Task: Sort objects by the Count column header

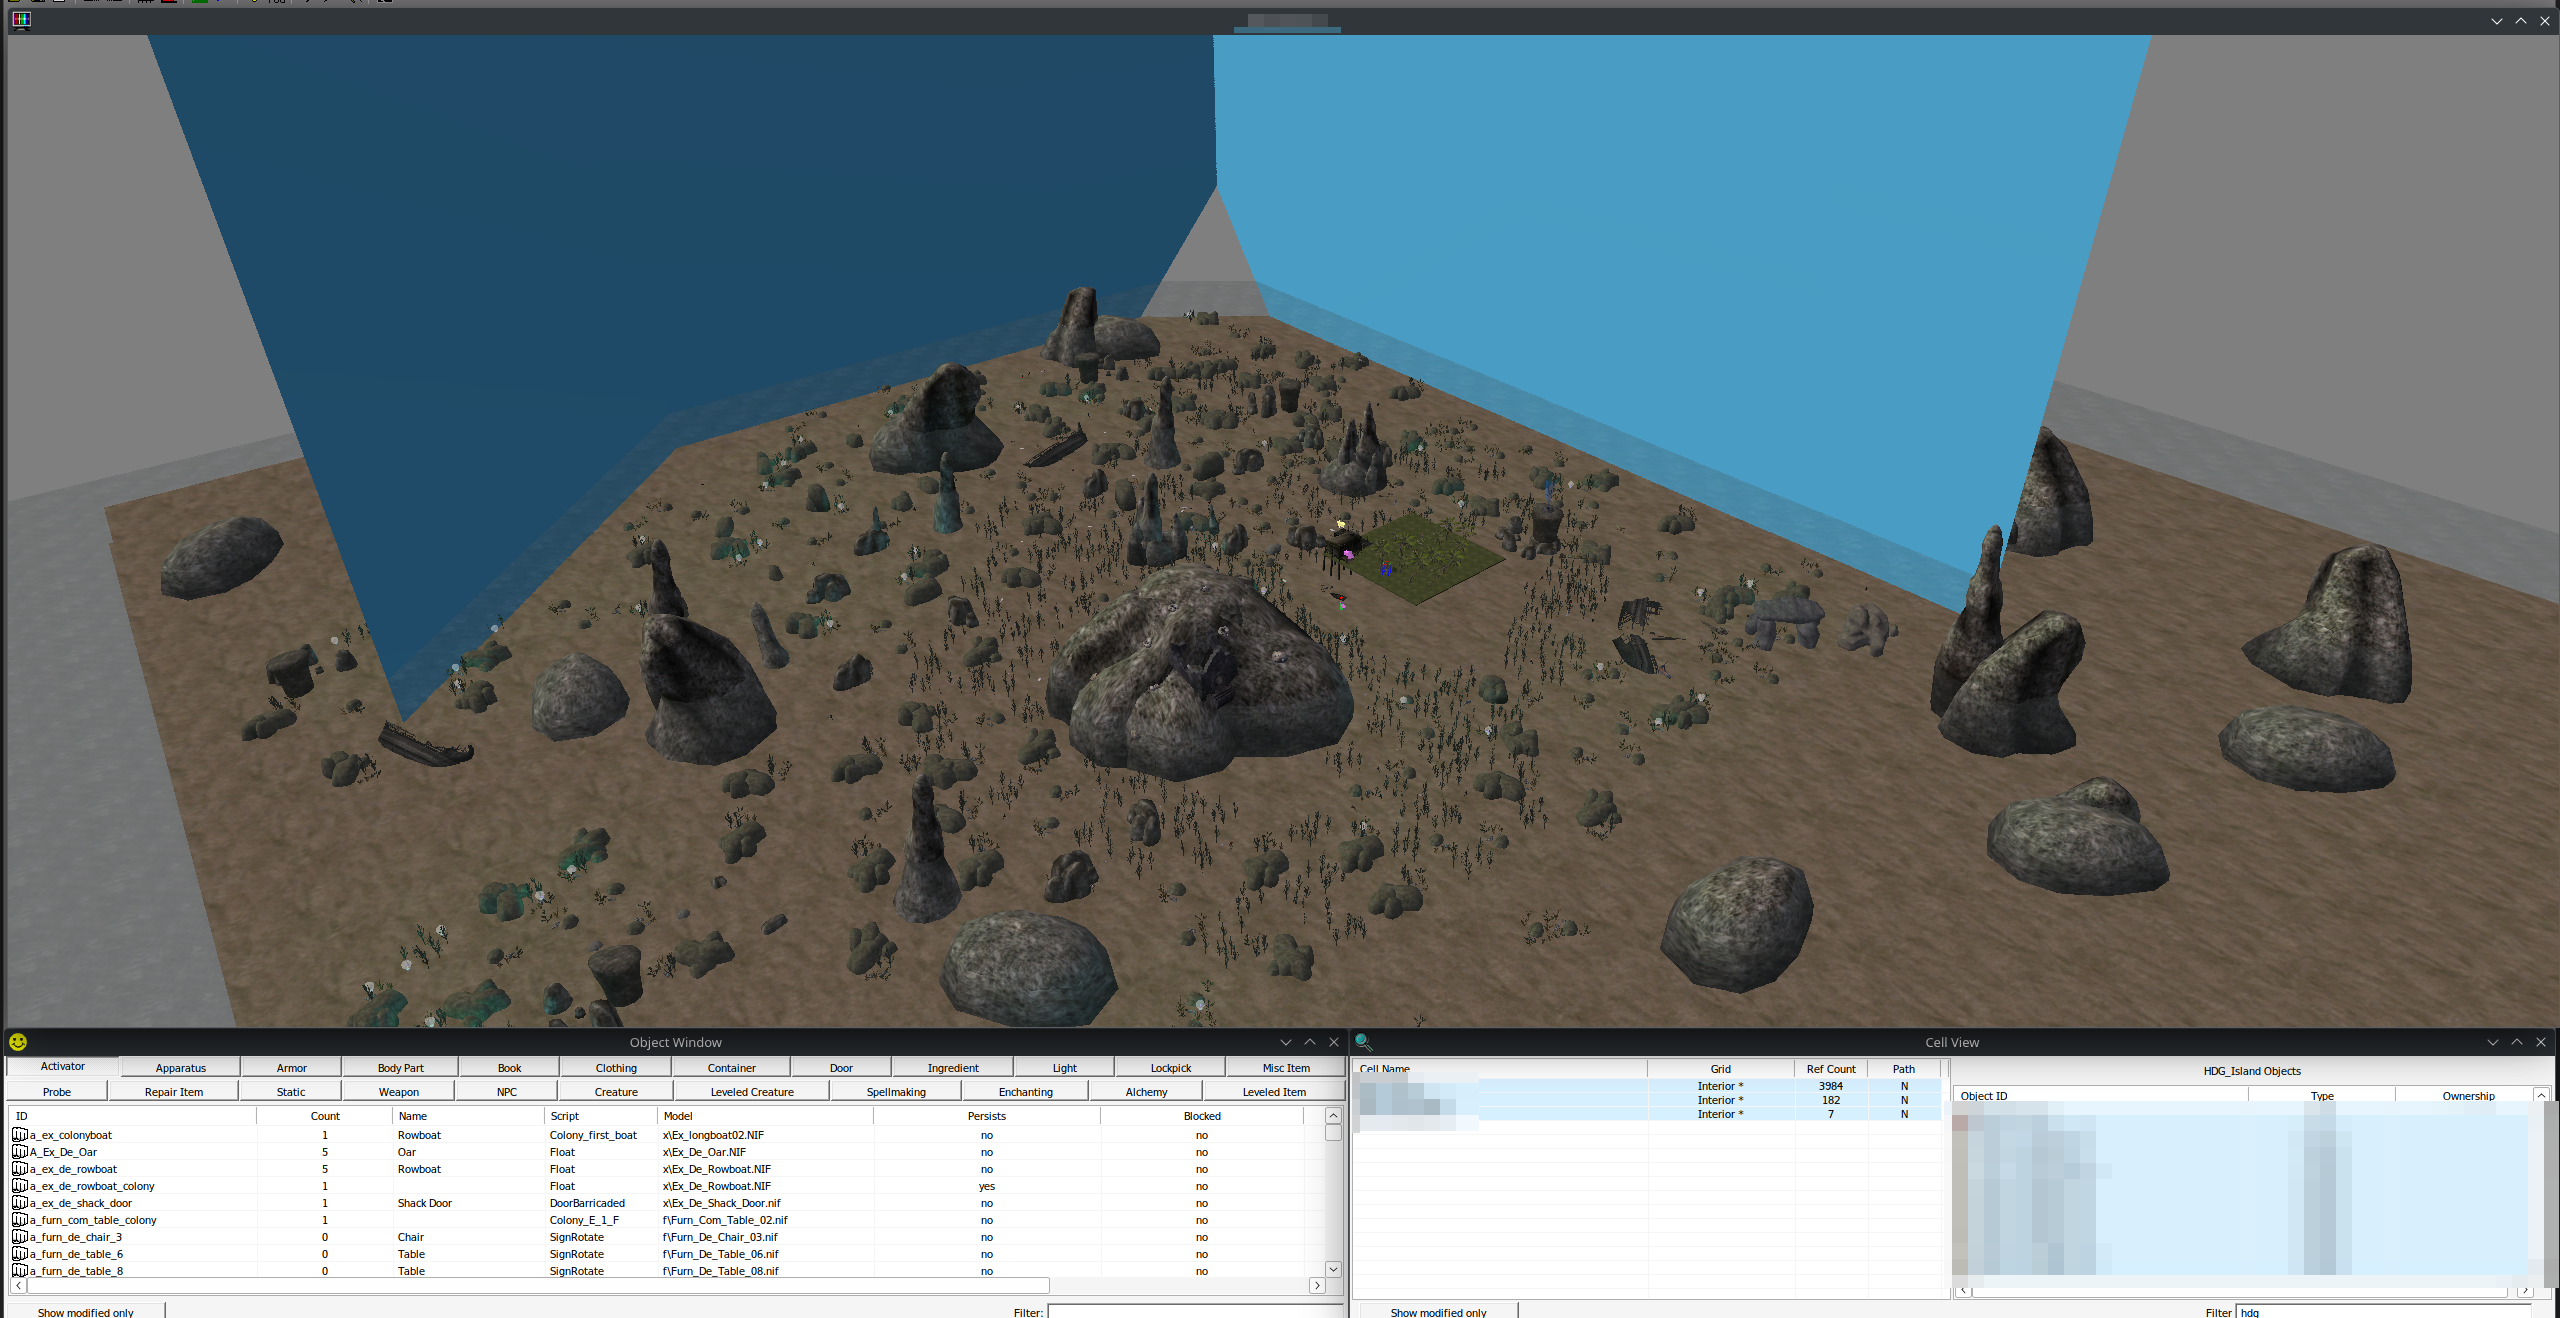Action: 325,1116
